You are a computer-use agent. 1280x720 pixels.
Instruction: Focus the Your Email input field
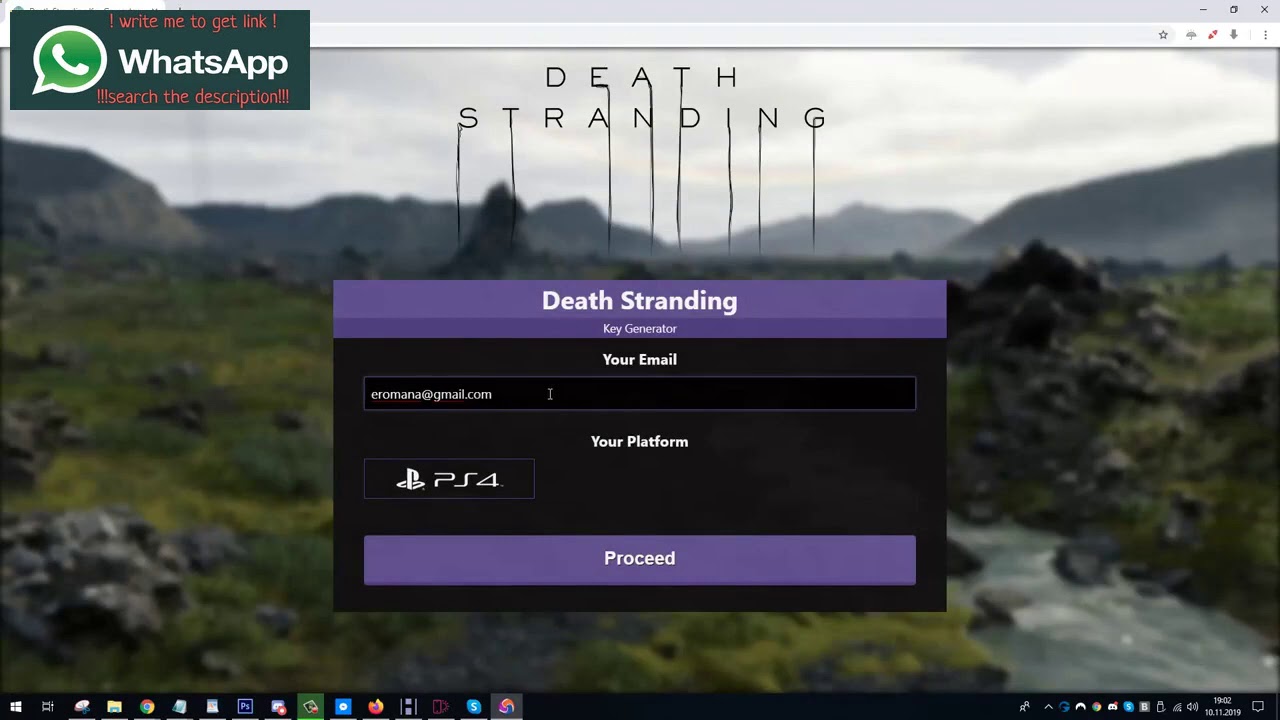pyautogui.click(x=639, y=394)
